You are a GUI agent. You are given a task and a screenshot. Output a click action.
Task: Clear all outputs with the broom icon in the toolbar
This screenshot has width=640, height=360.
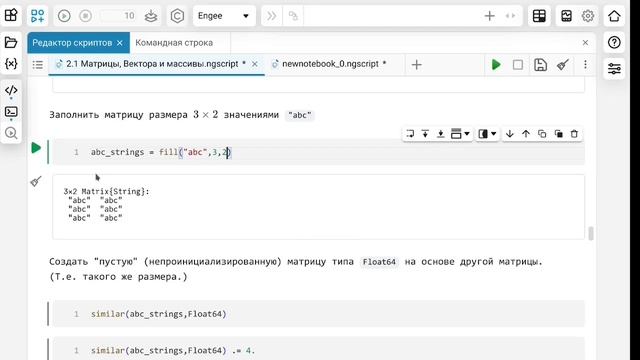(563, 64)
